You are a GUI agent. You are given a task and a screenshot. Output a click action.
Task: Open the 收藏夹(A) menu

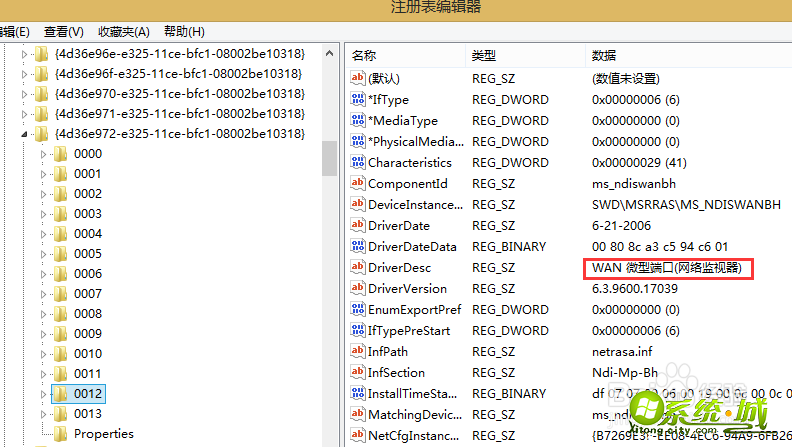pos(124,32)
